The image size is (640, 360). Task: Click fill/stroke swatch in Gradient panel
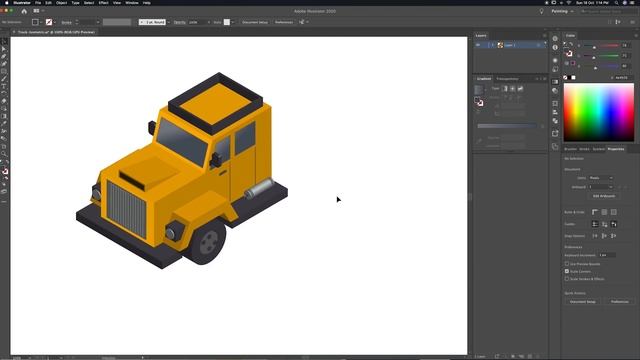pyautogui.click(x=479, y=102)
